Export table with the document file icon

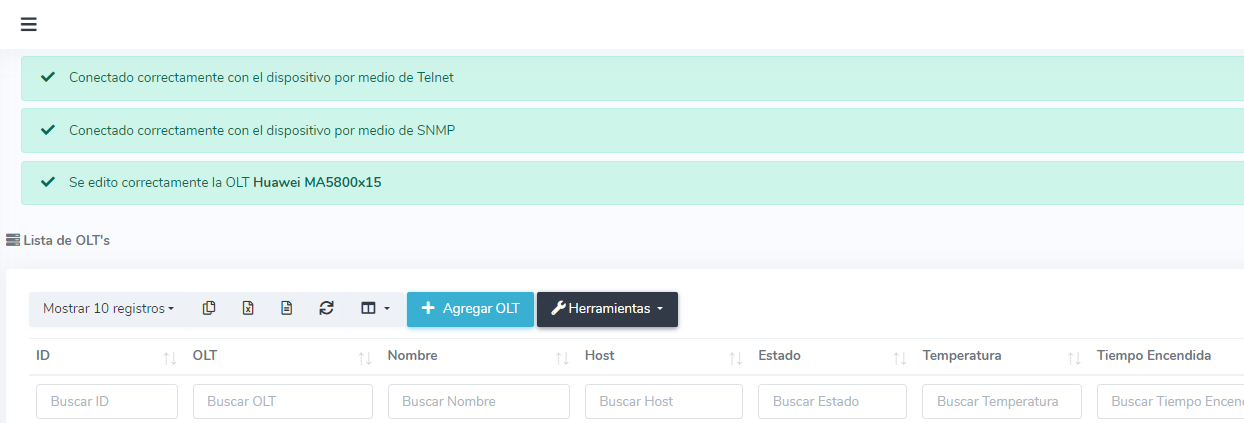click(x=287, y=309)
